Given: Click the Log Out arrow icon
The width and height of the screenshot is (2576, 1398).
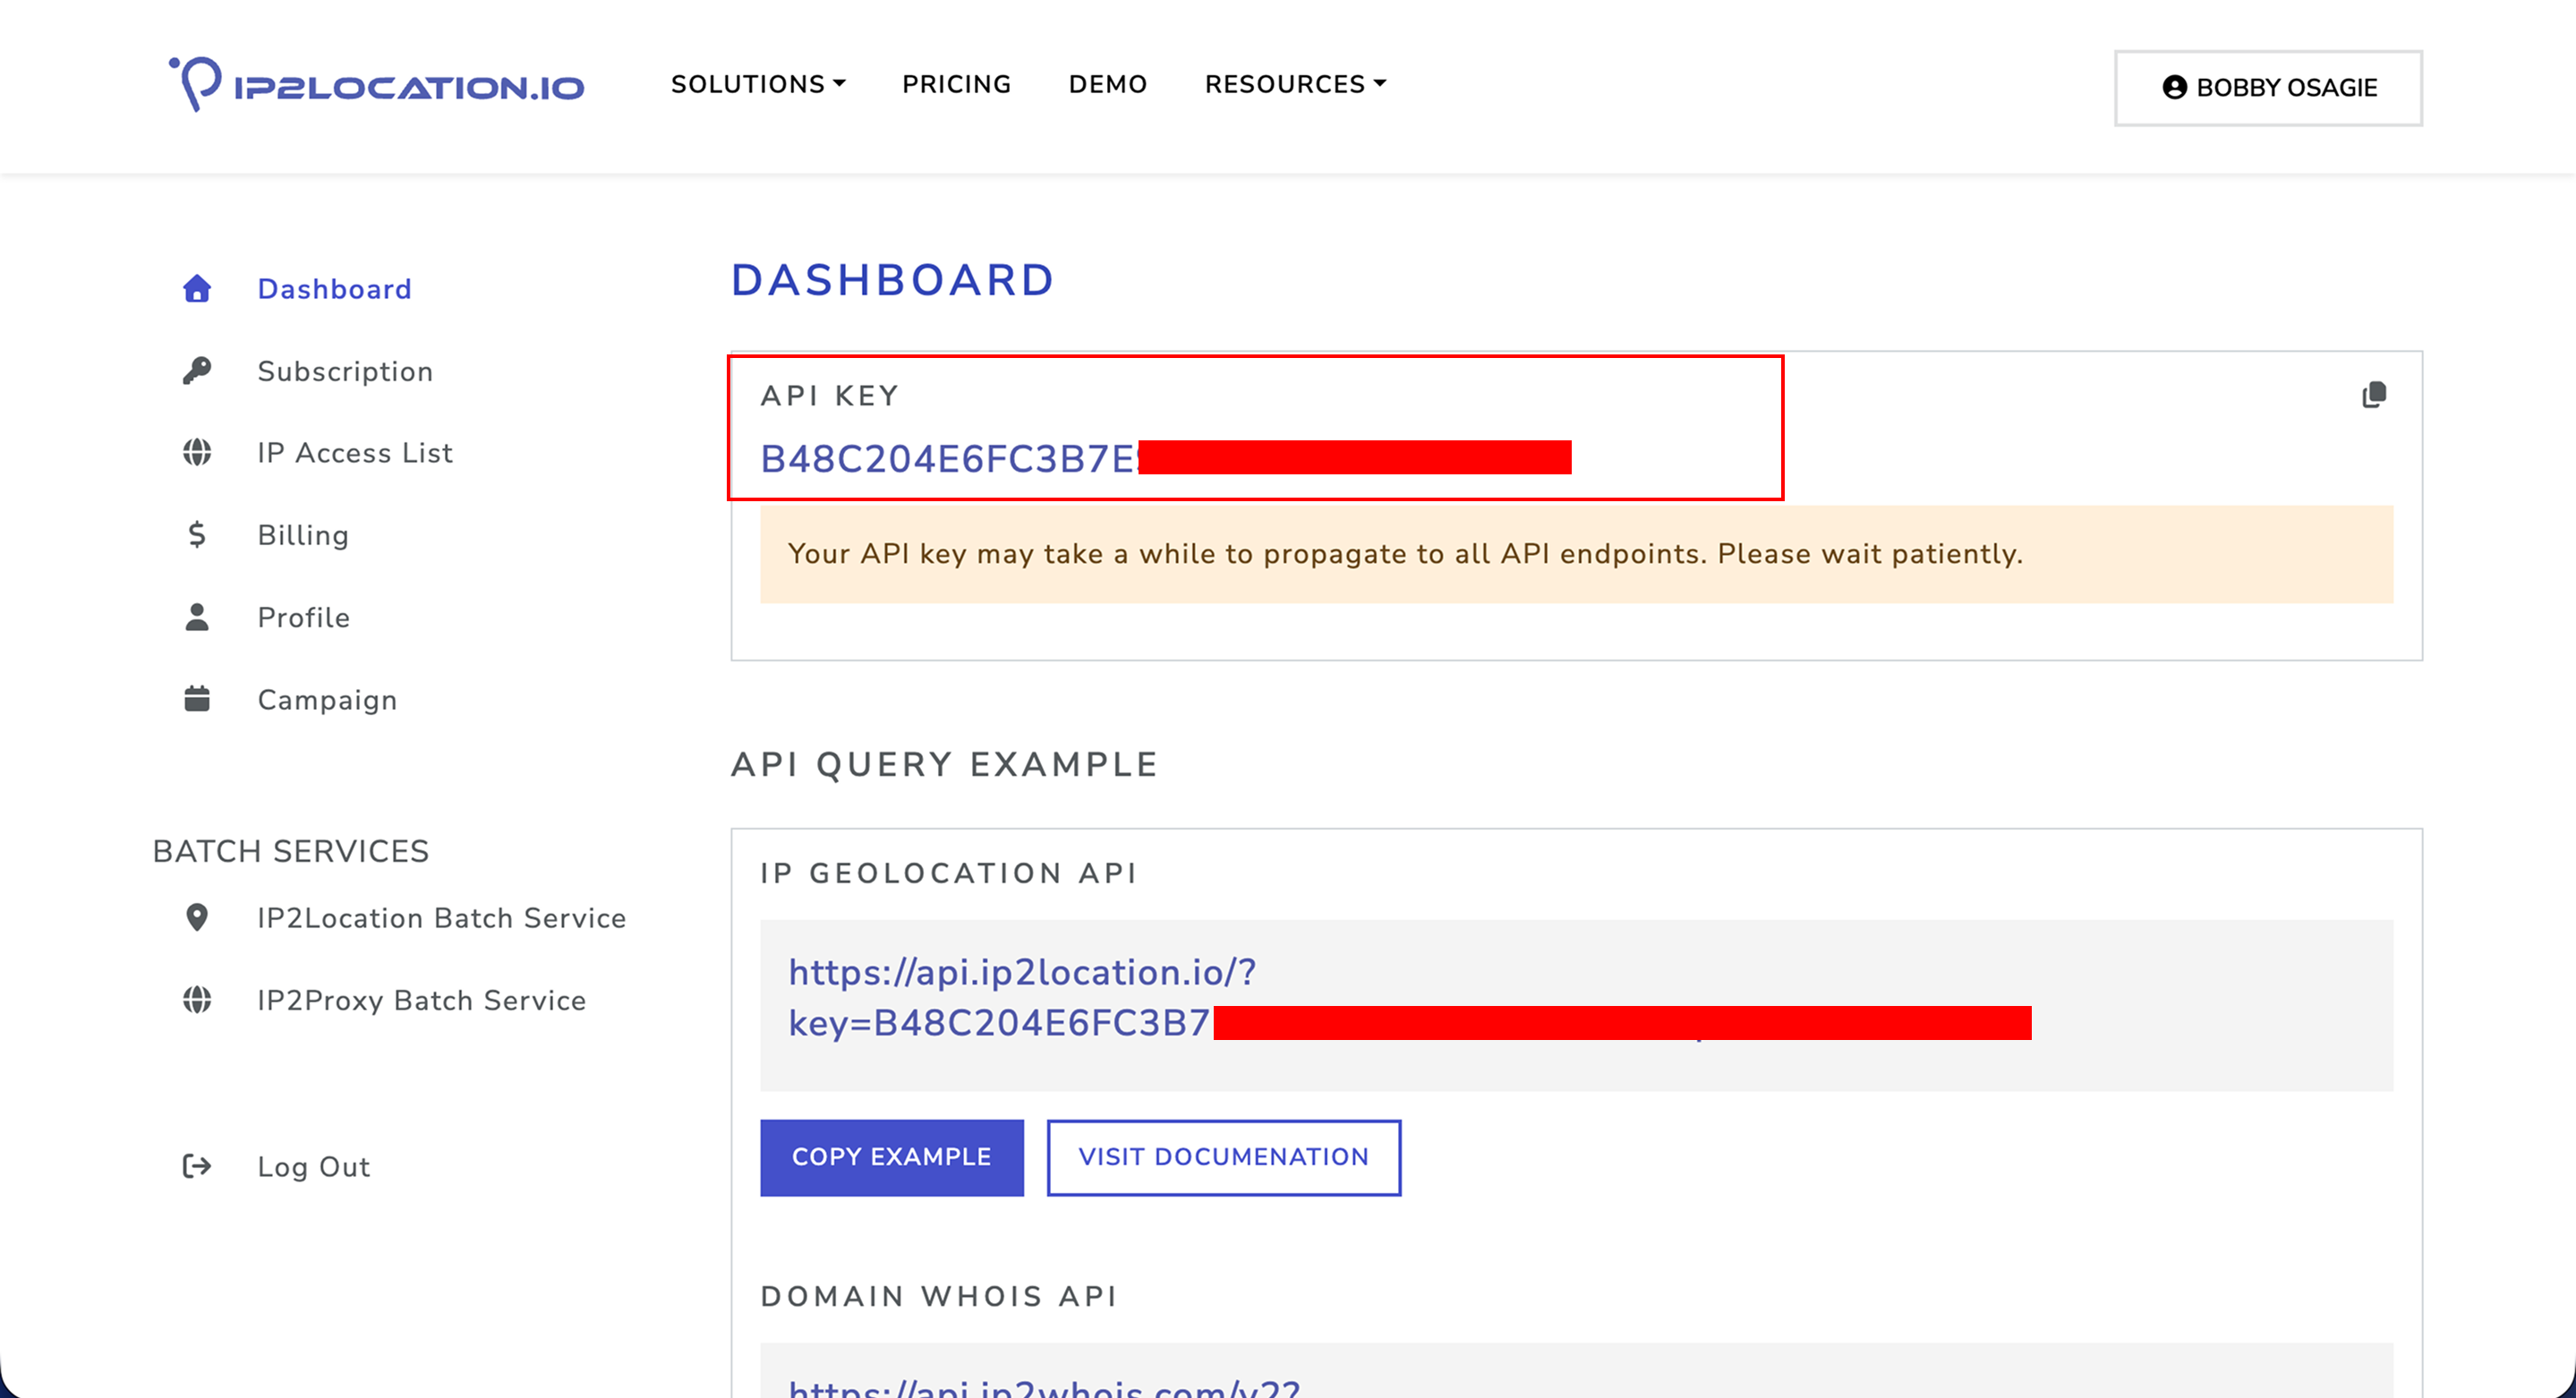Looking at the screenshot, I should 197,1166.
